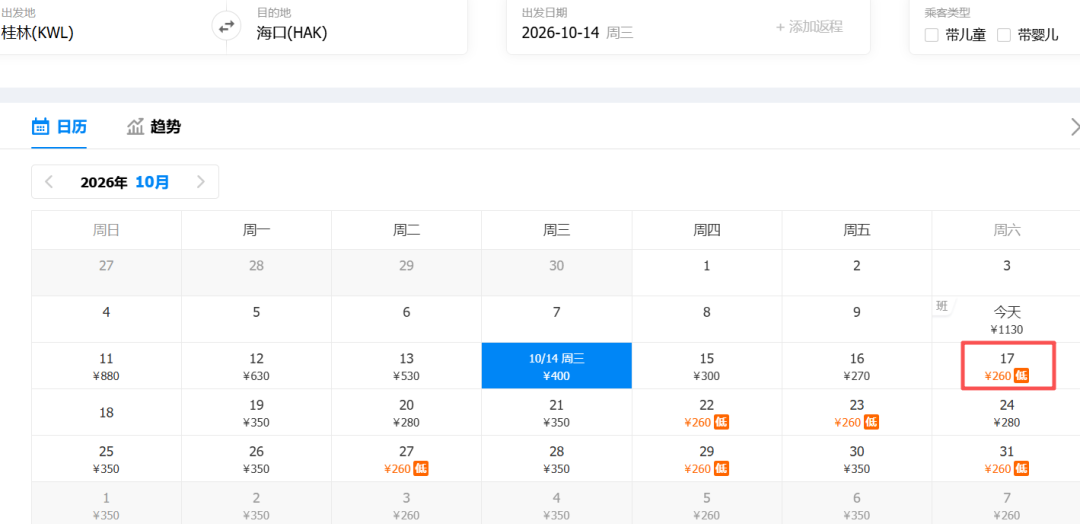Screen dimensions: 1080x524
Task: Select October 12 priced ¥630
Action: pos(256,366)
